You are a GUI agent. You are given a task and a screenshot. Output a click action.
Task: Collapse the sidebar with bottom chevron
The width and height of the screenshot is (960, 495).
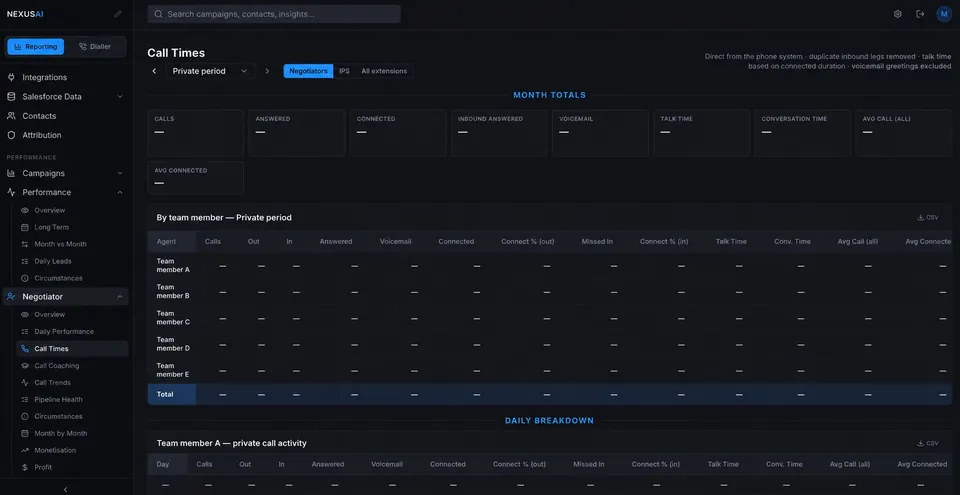click(x=66, y=489)
